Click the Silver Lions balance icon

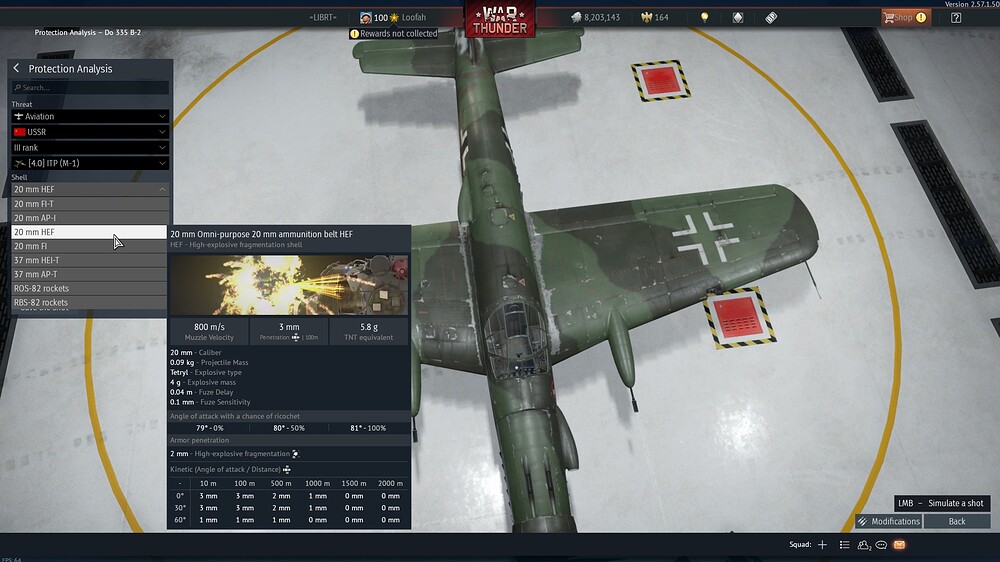click(x=577, y=17)
